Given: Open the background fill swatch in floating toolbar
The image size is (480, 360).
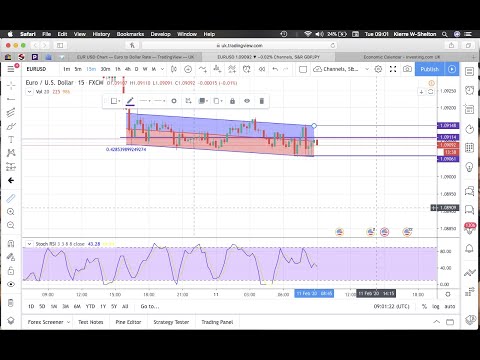Looking at the screenshot, I should click(203, 101).
